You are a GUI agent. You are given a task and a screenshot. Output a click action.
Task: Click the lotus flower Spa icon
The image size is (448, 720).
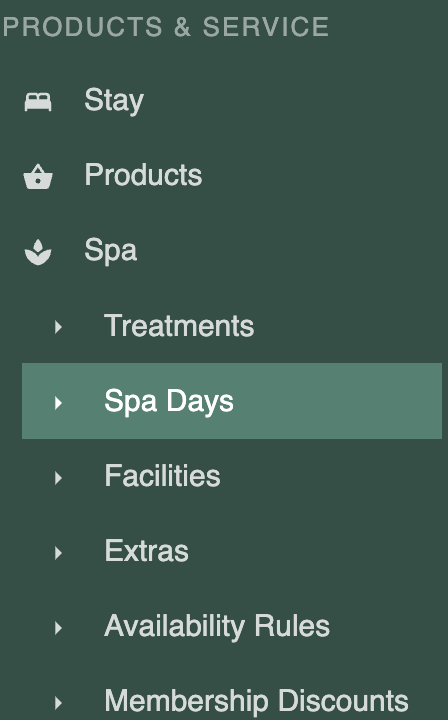[x=38, y=252]
